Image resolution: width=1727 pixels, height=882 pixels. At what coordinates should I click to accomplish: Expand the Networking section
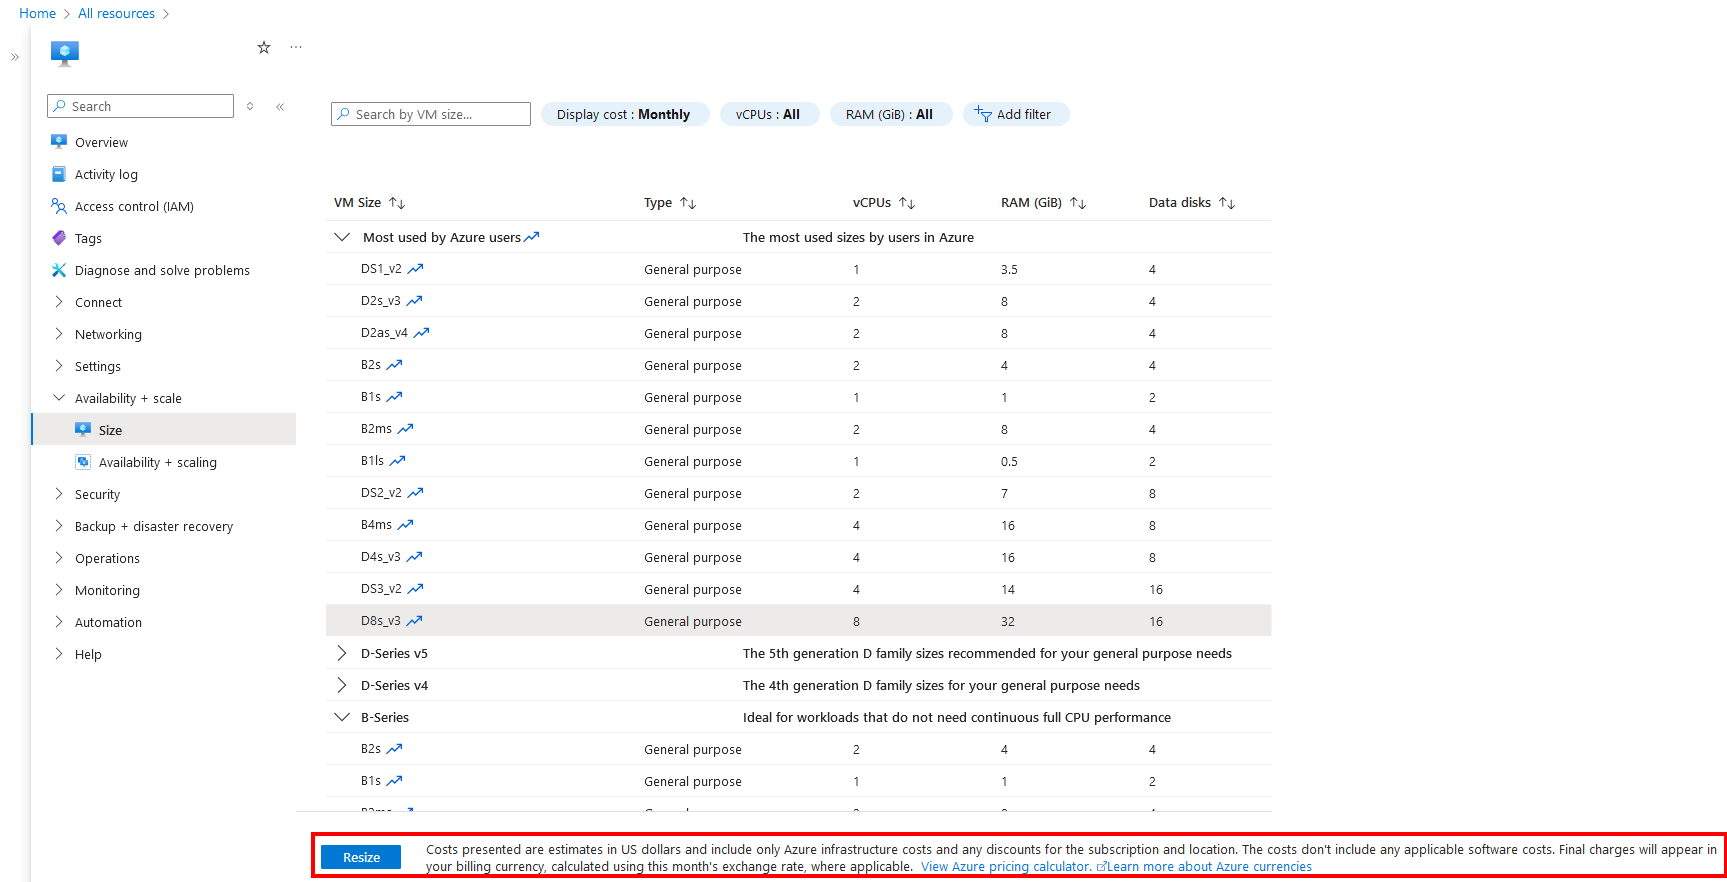(59, 334)
